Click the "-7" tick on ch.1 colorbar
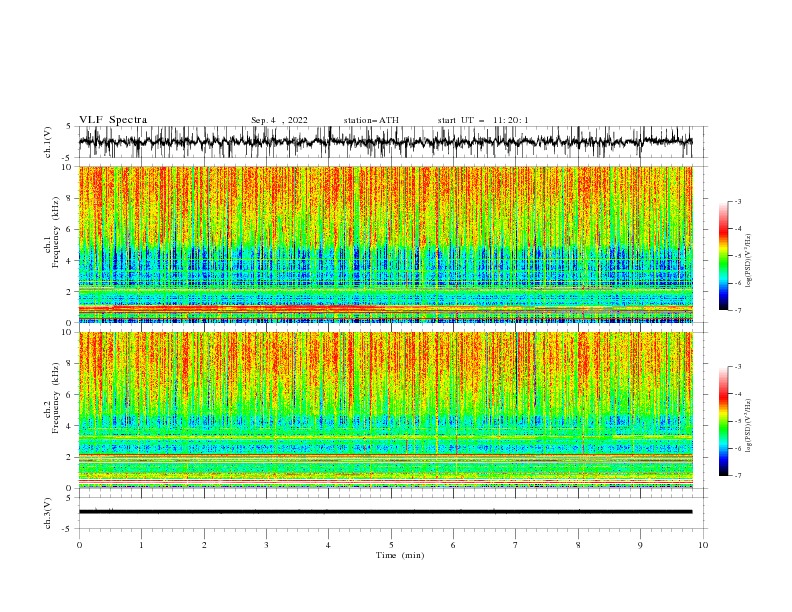 [737, 310]
